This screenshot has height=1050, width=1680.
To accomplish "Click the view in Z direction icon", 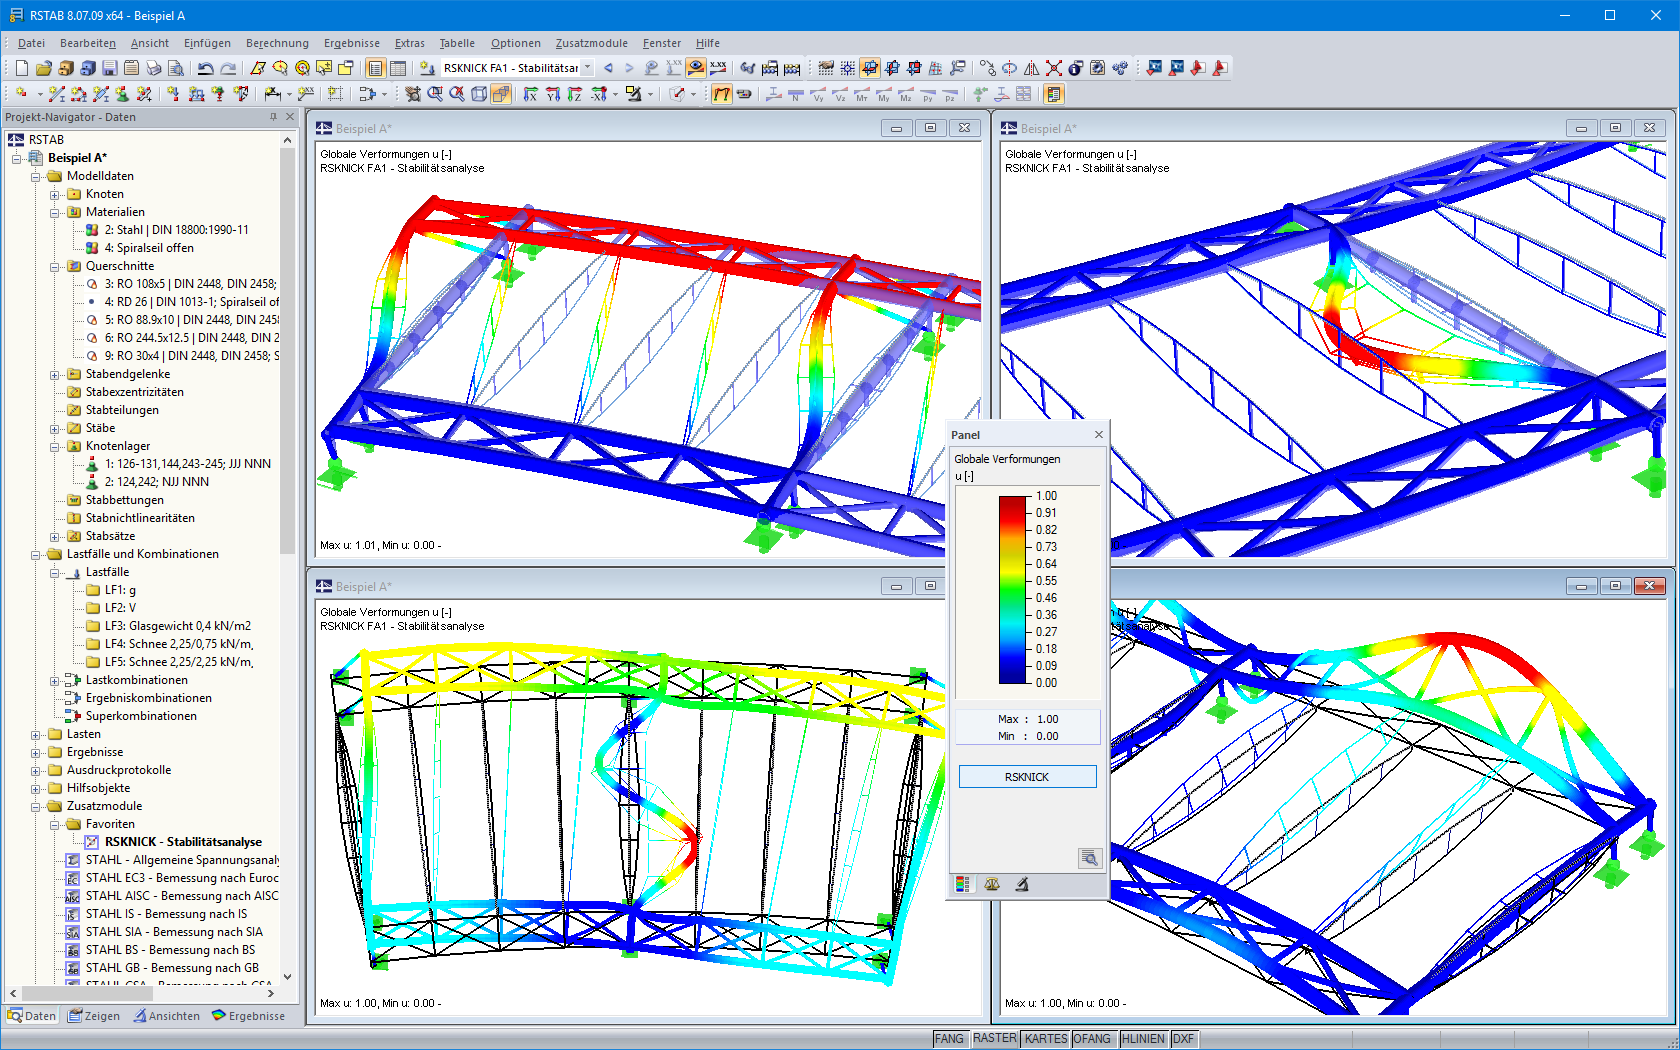I will tap(574, 94).
